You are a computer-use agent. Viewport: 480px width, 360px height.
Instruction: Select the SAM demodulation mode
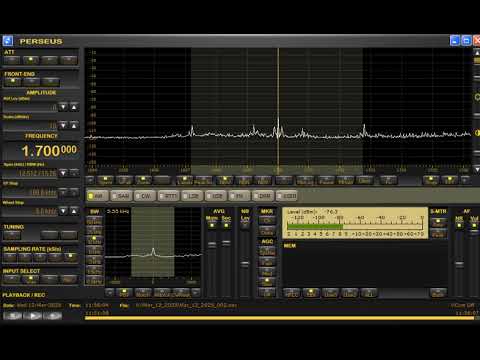point(121,196)
